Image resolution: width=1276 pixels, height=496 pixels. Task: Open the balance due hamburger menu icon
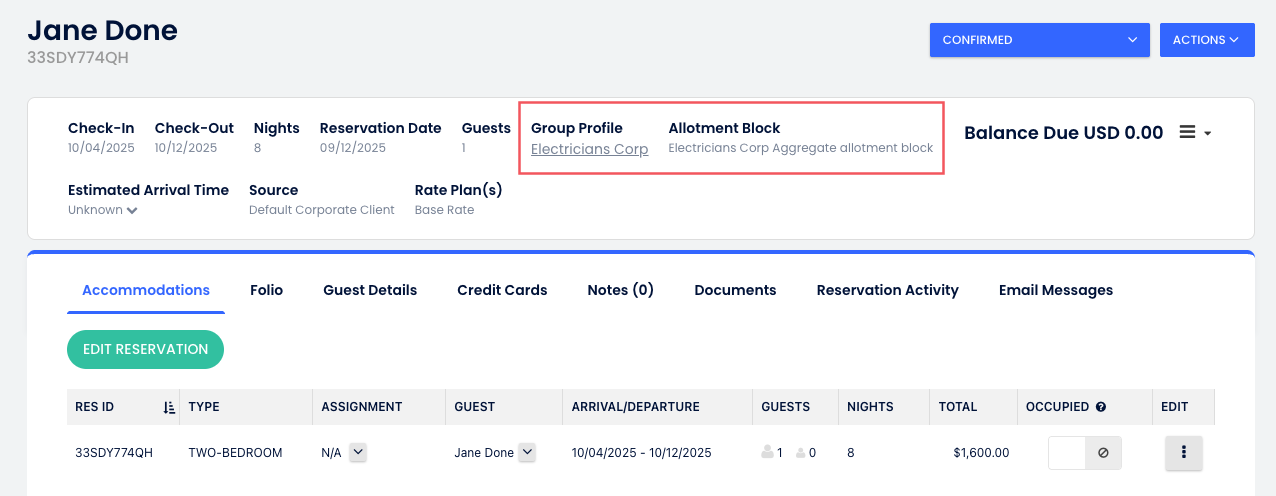point(1195,132)
